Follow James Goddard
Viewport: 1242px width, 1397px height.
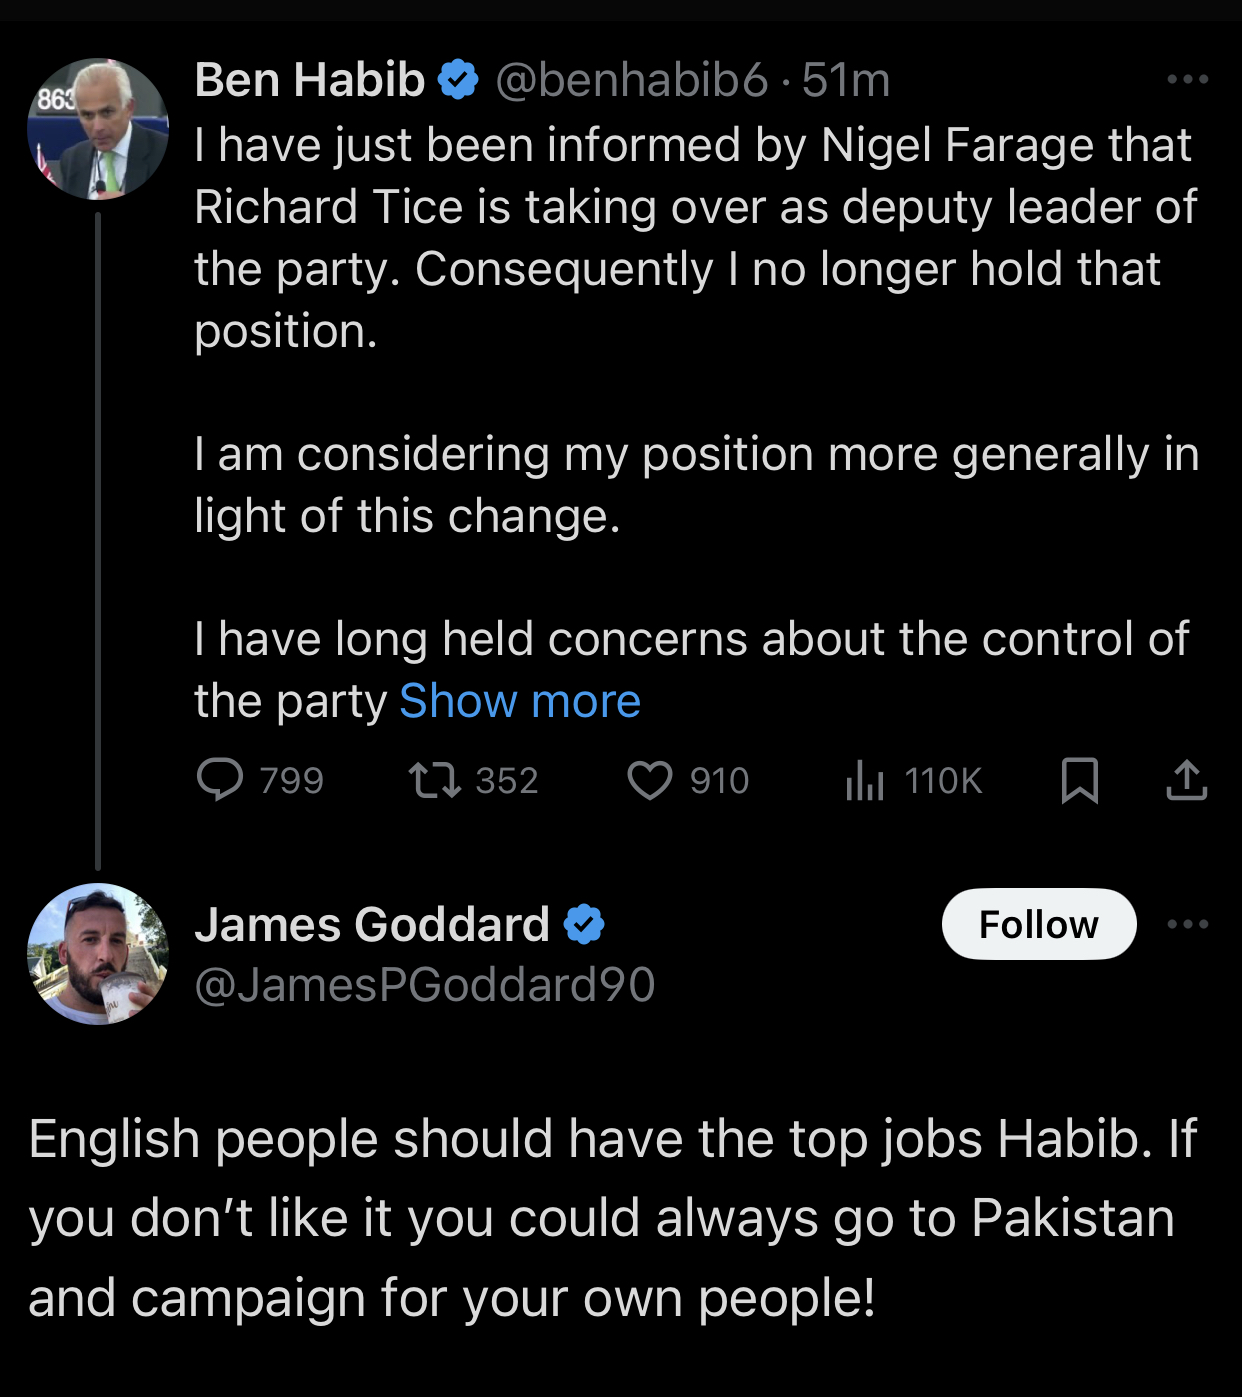click(x=1038, y=924)
